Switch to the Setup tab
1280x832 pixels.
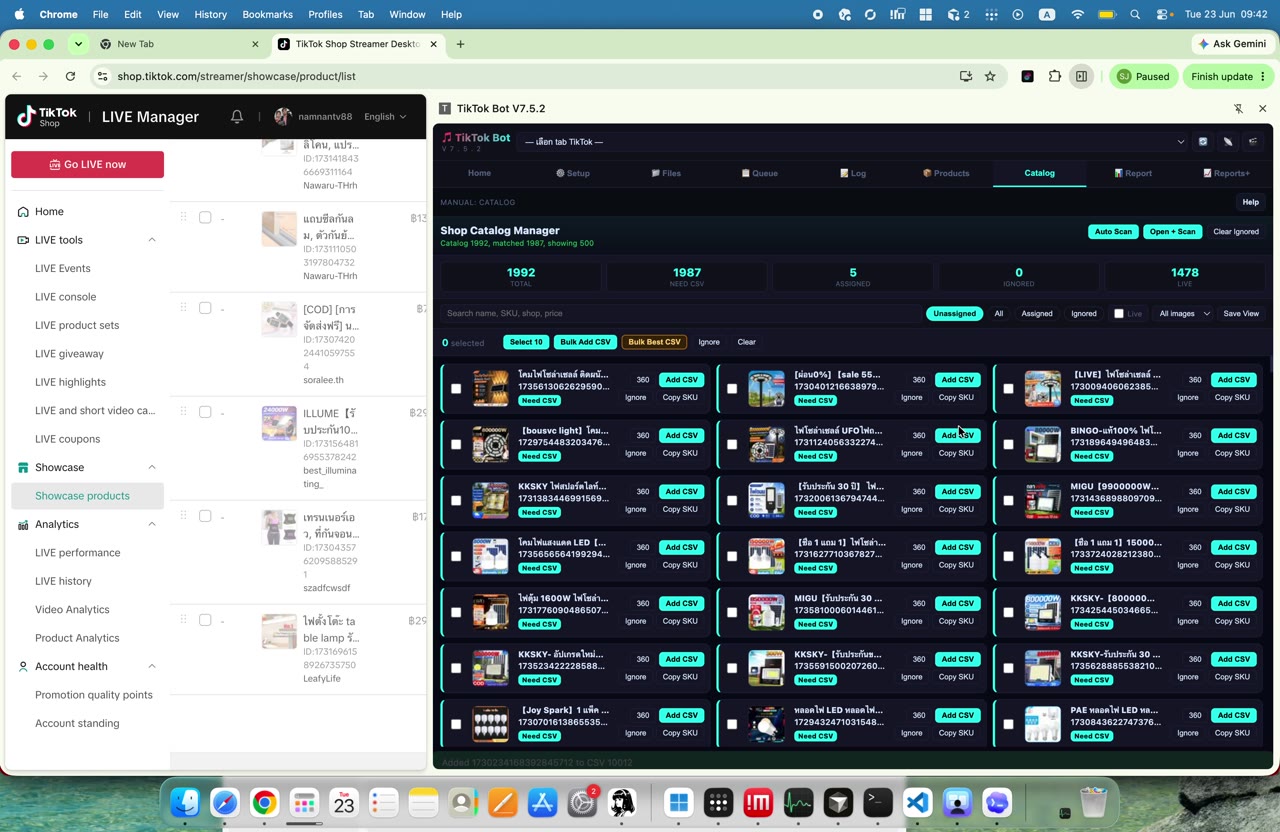click(x=573, y=173)
